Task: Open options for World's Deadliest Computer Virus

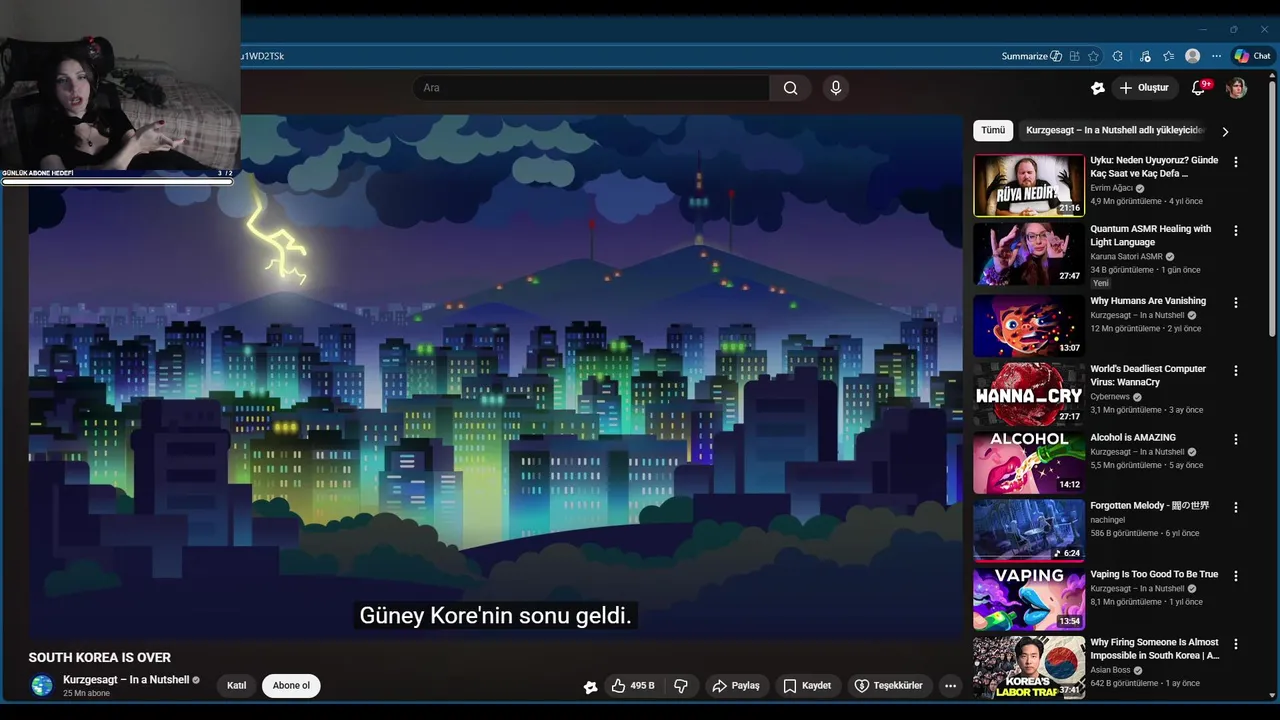Action: tap(1236, 370)
